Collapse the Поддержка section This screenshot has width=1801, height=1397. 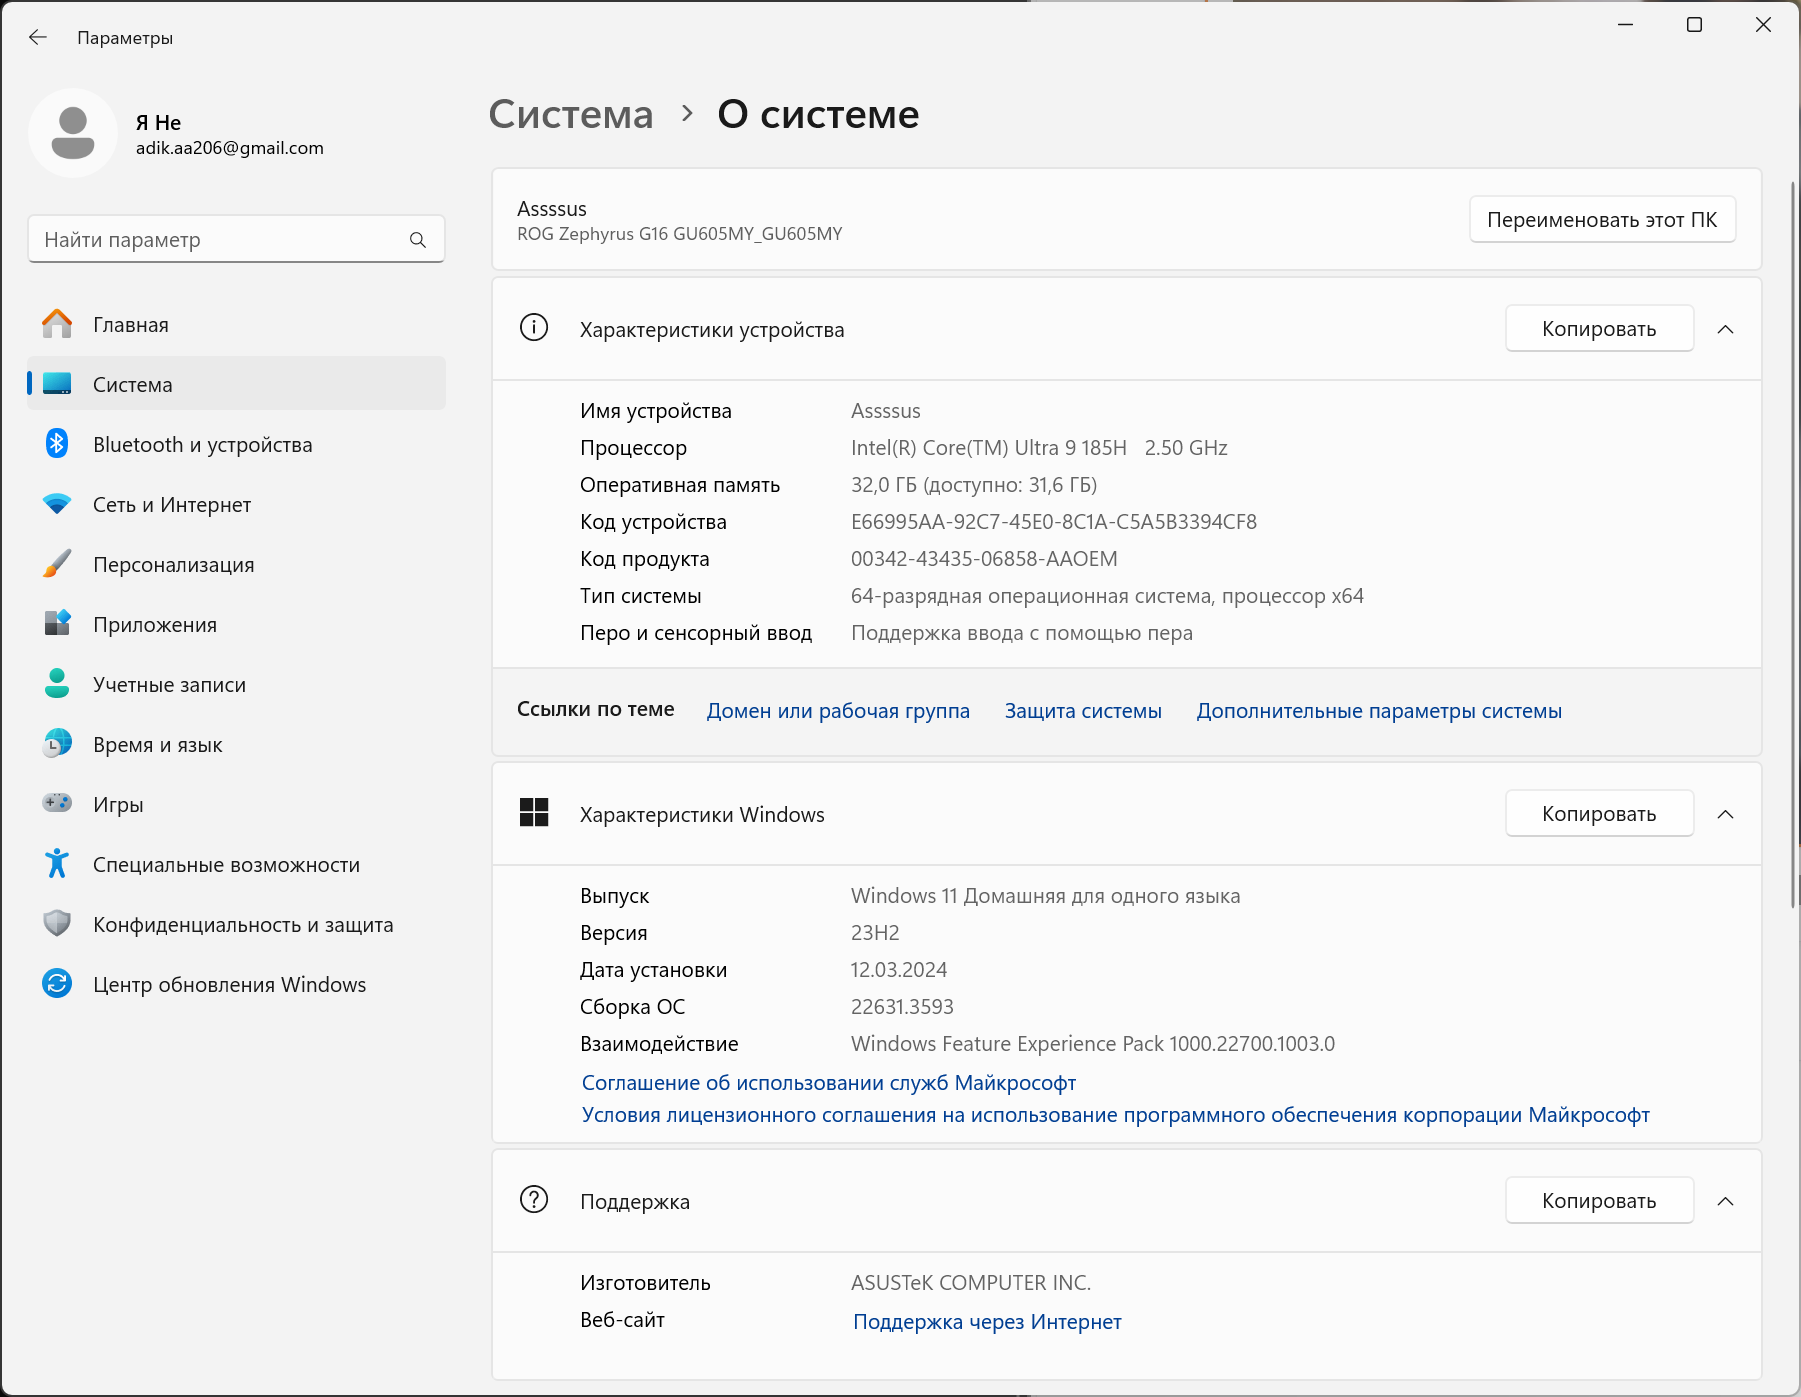[x=1725, y=1201]
